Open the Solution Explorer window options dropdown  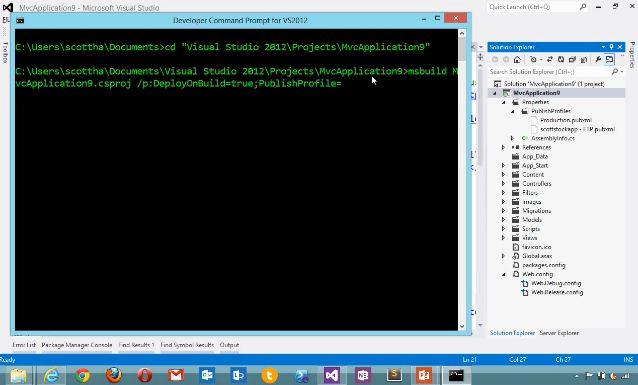603,47
